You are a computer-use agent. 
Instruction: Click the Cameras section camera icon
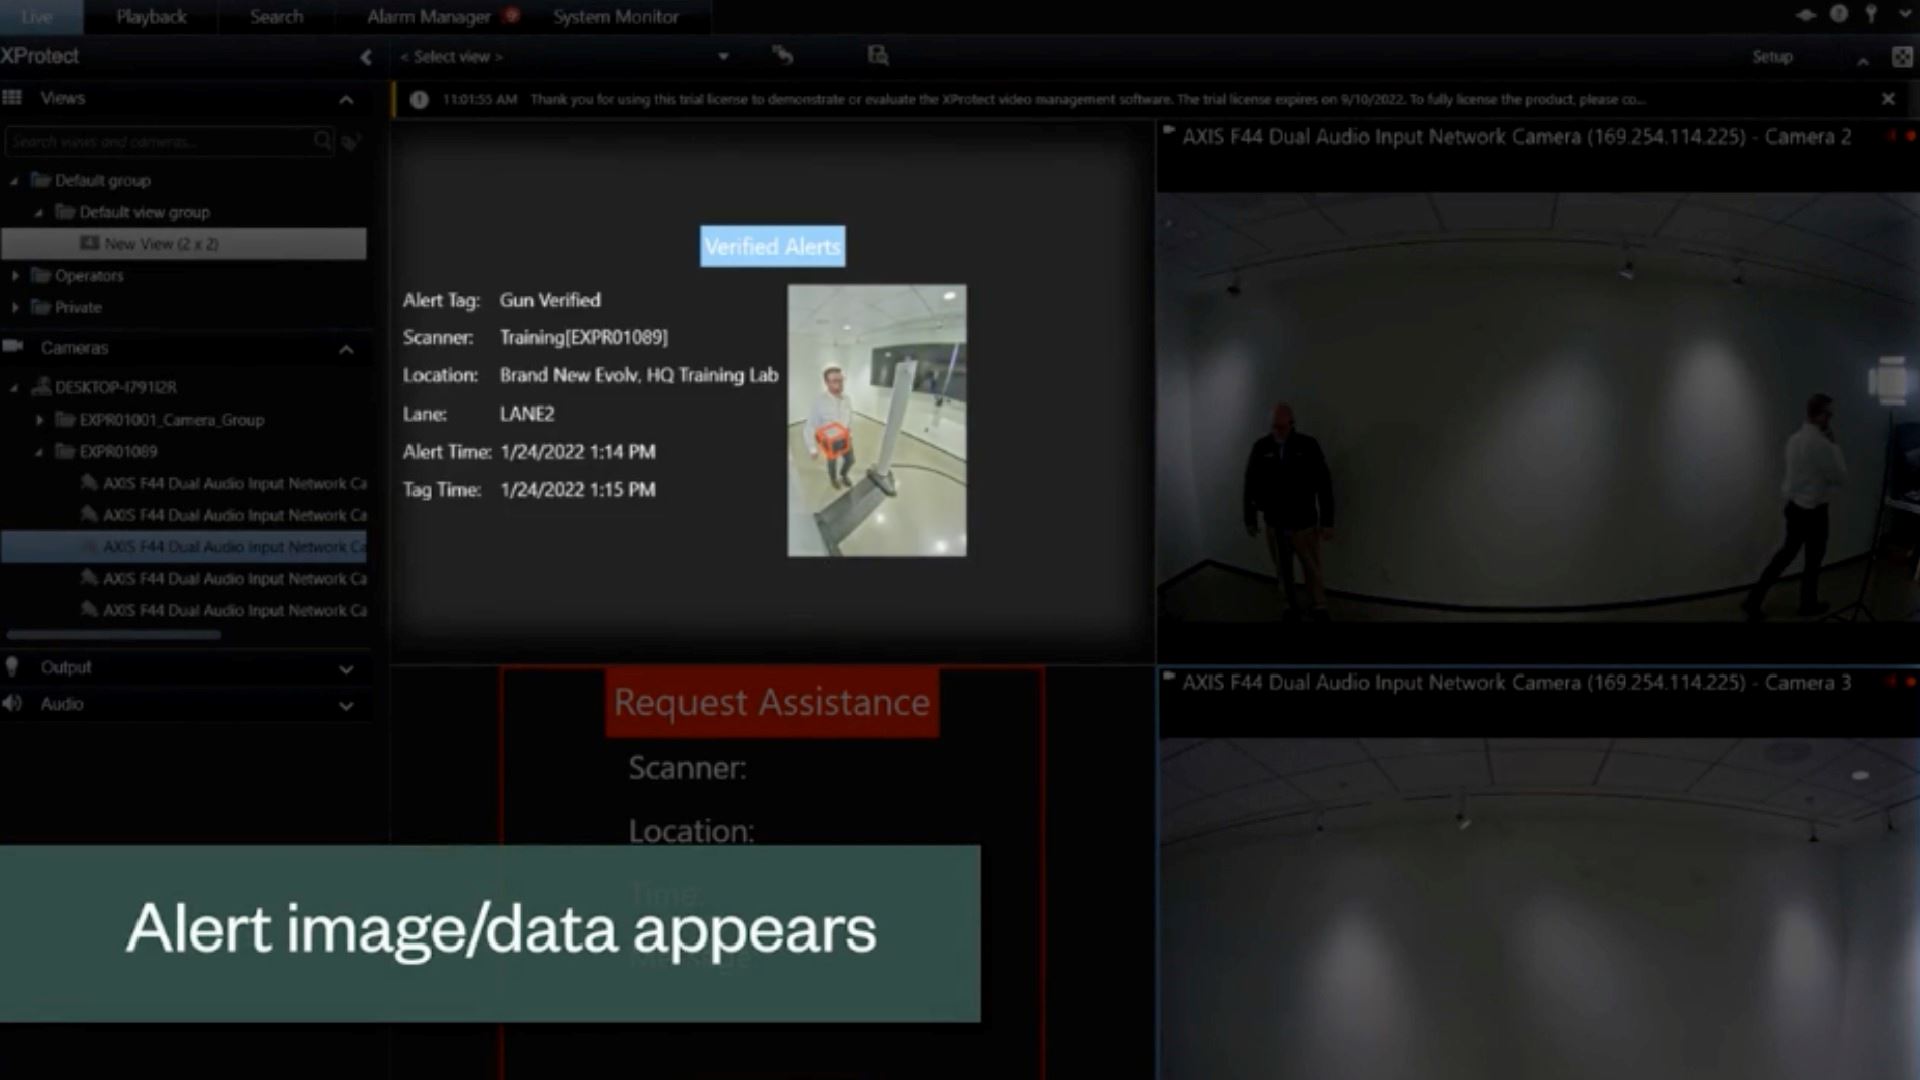click(x=12, y=346)
